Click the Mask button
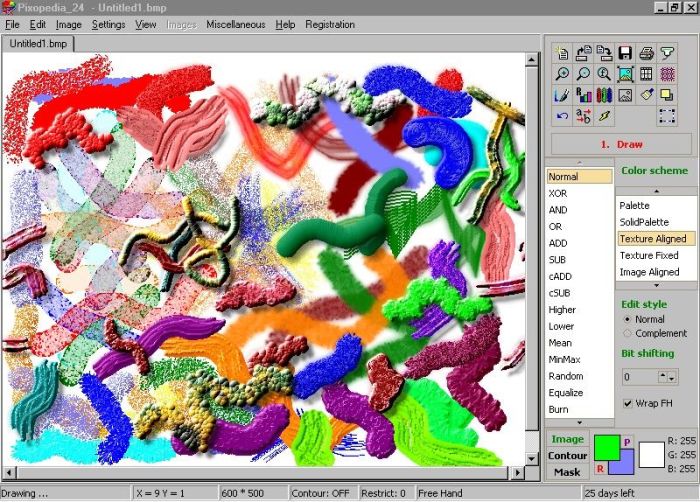Viewport: 700px width, 502px height. 567,472
